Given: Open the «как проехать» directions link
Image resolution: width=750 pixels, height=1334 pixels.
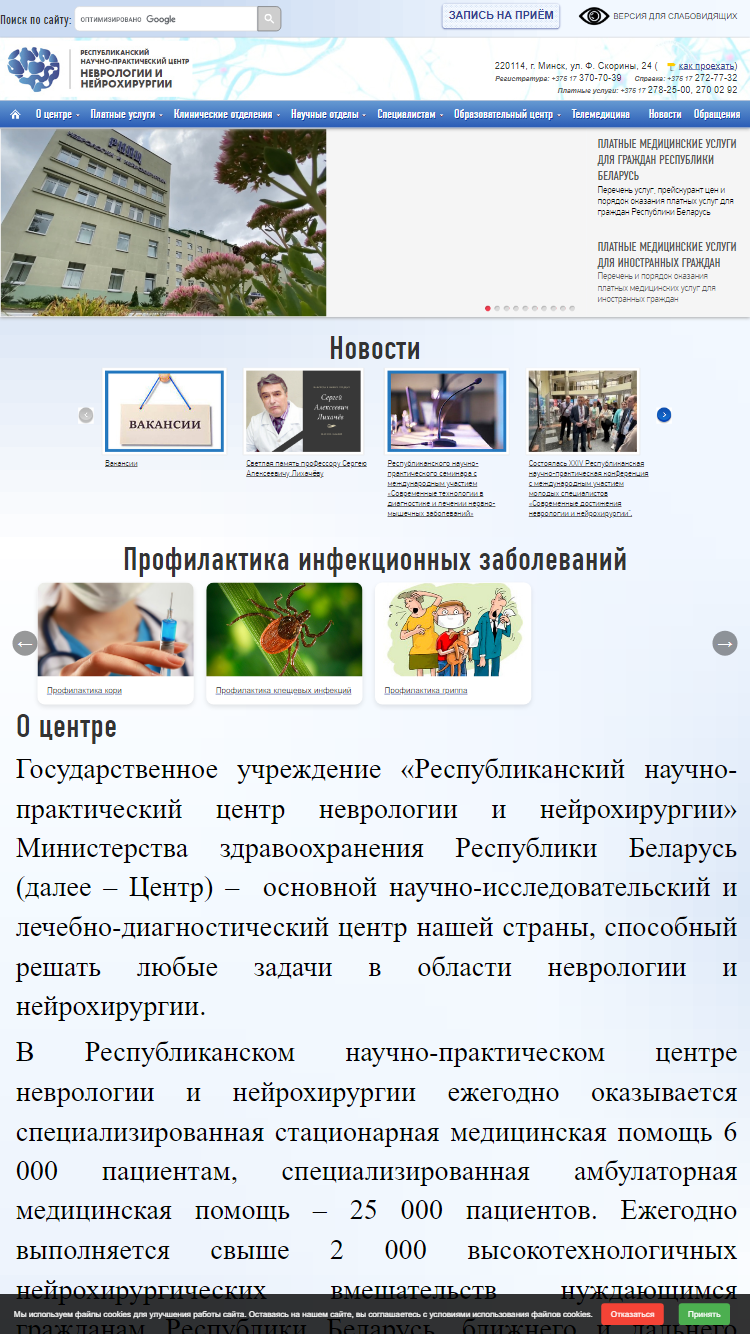Looking at the screenshot, I should pyautogui.click(x=707, y=66).
